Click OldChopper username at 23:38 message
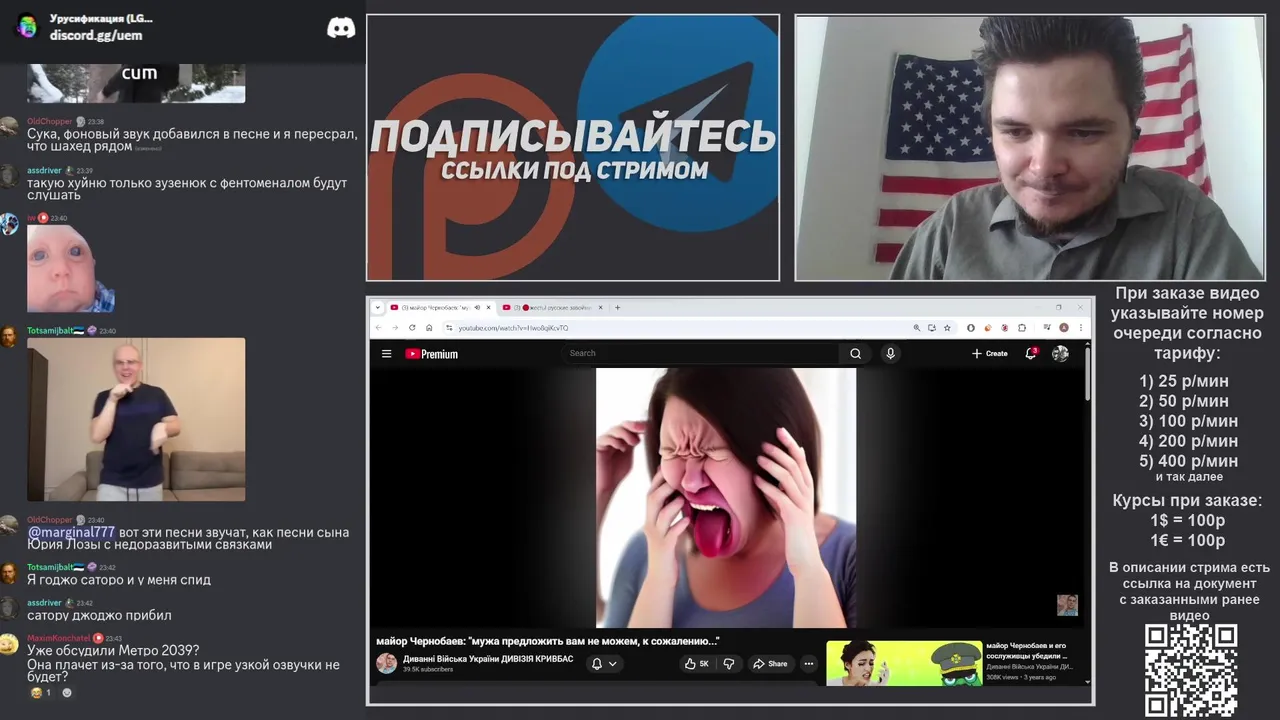Image resolution: width=1280 pixels, height=720 pixels. click(x=50, y=122)
